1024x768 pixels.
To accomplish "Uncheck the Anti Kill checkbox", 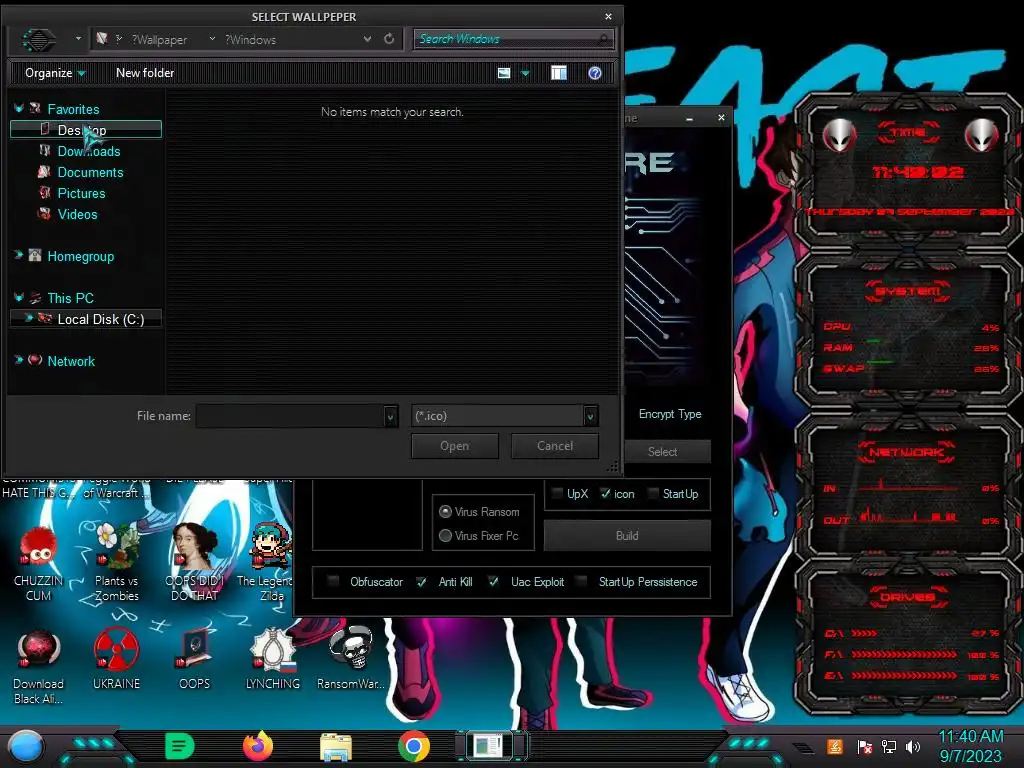I will click(422, 581).
